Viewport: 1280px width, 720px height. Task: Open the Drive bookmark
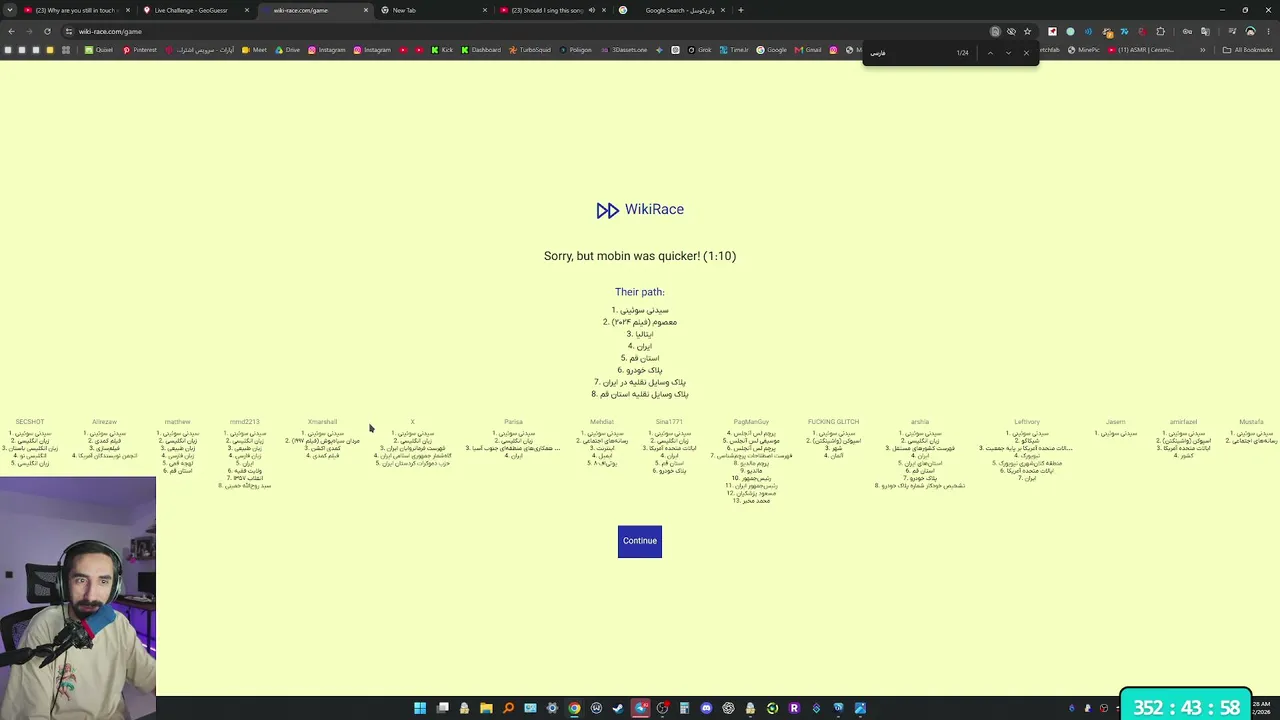[287, 50]
